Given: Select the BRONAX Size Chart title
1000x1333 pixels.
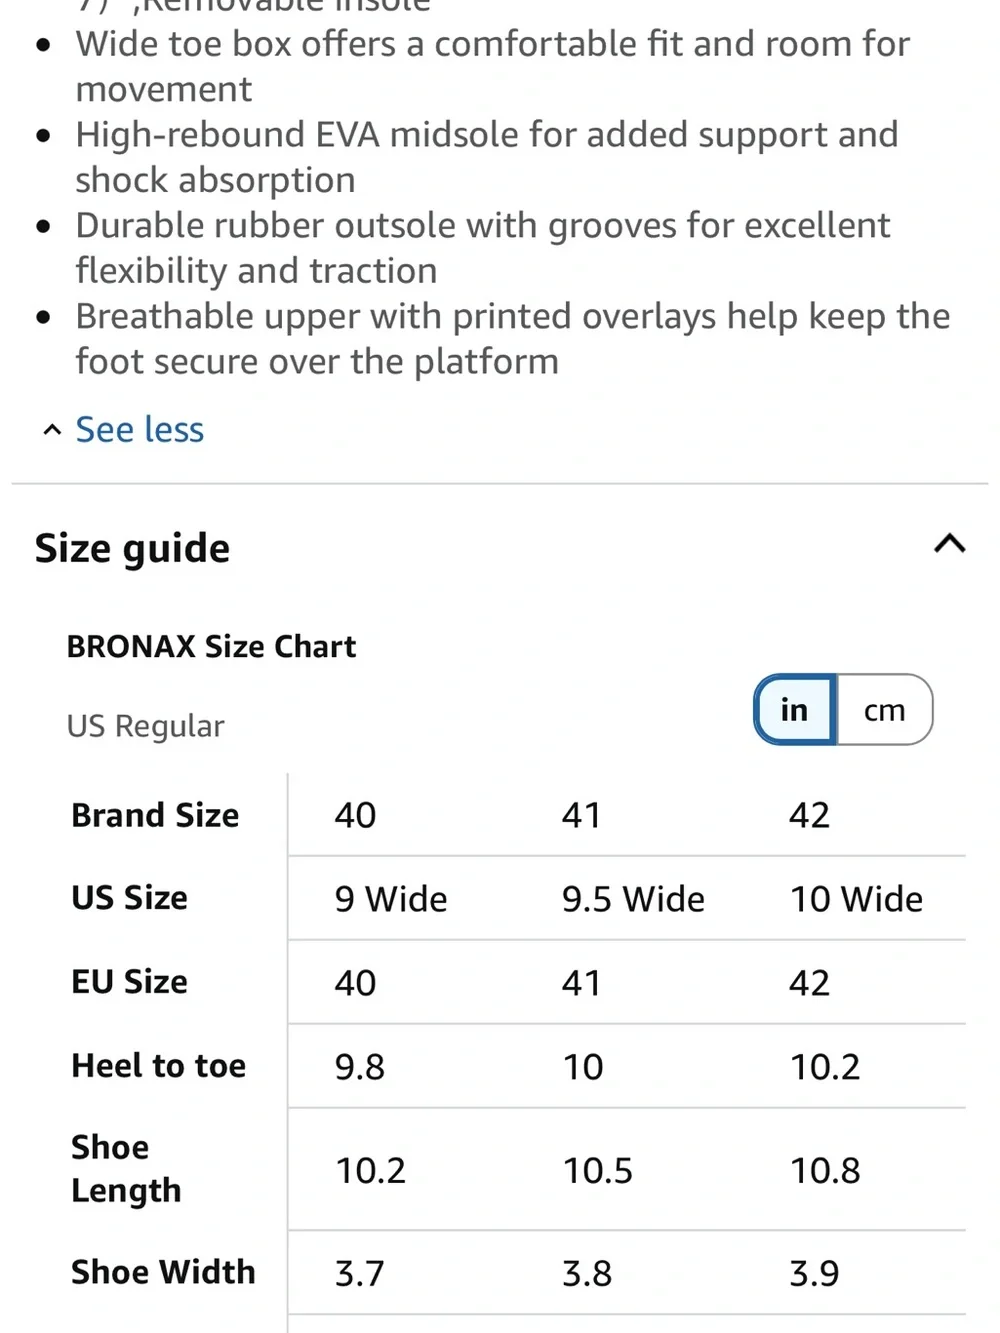Looking at the screenshot, I should pos(211,647).
